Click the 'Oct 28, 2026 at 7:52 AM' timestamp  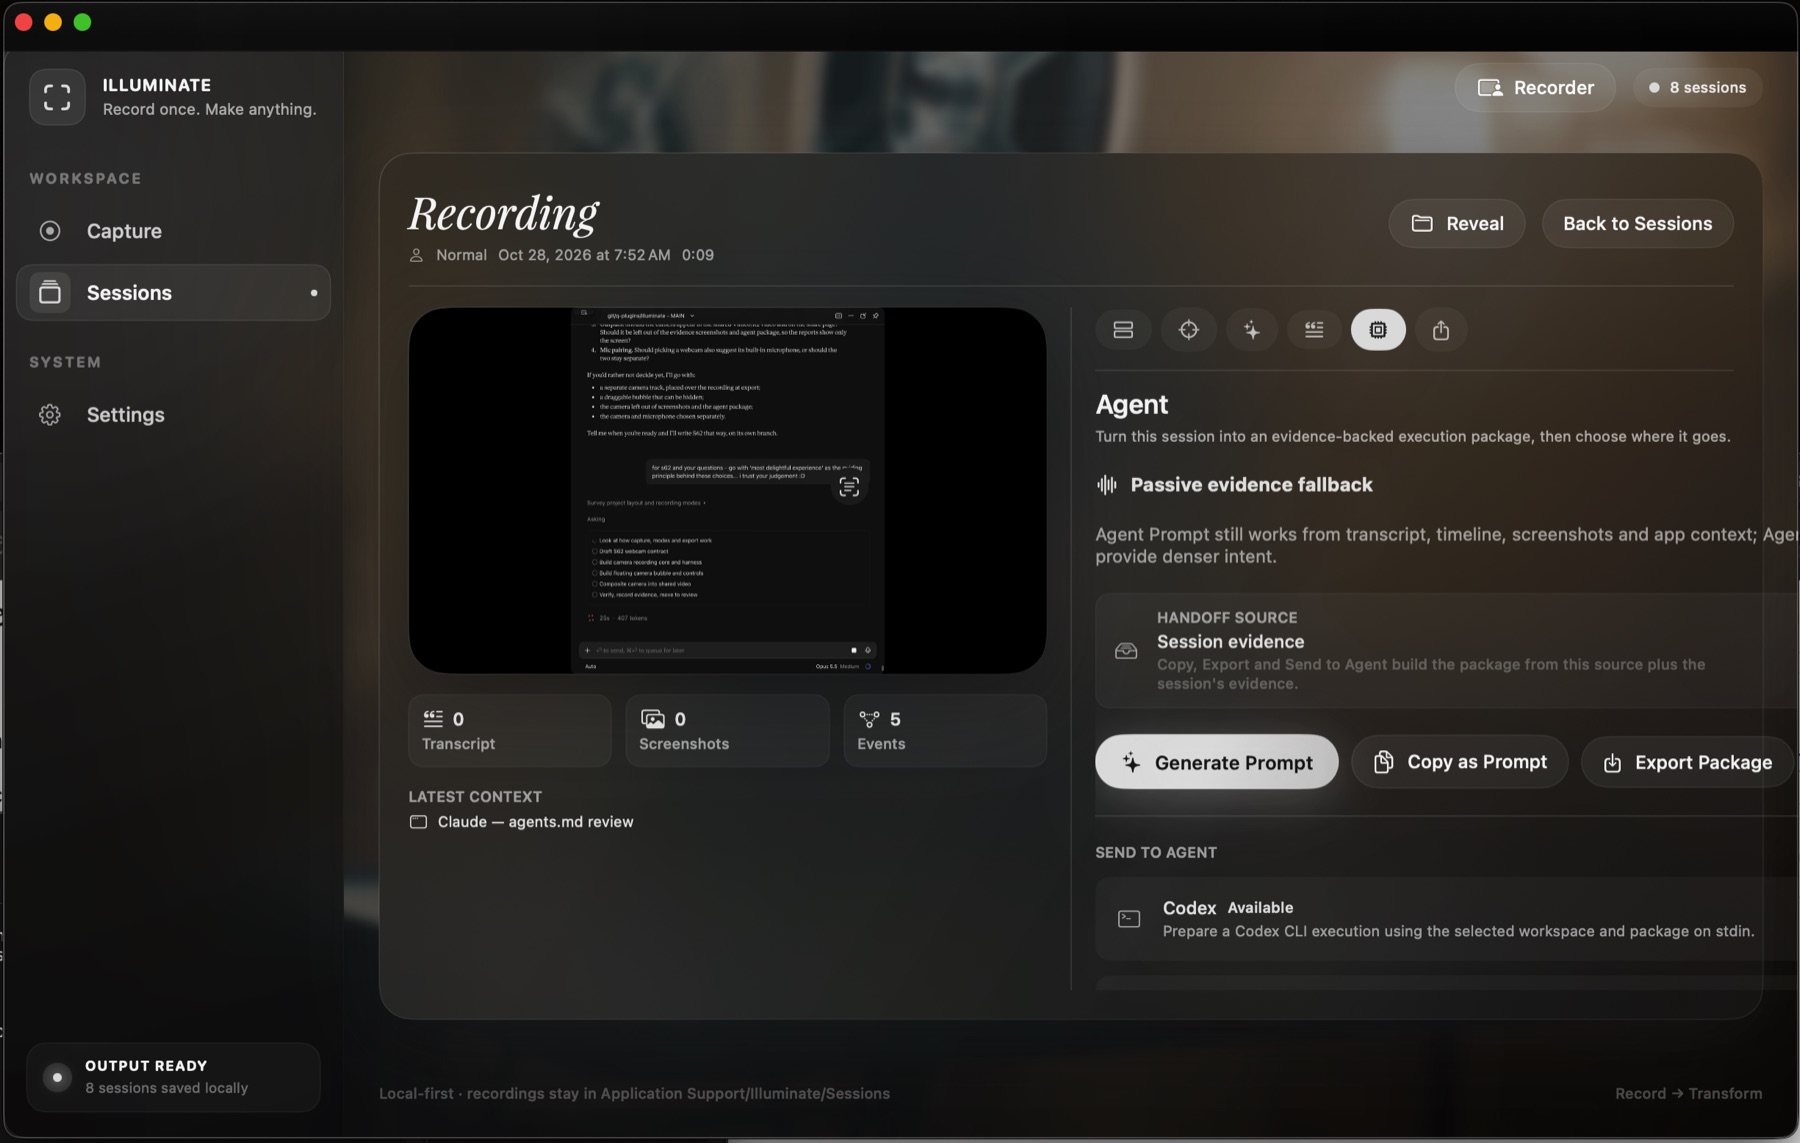pos(584,255)
